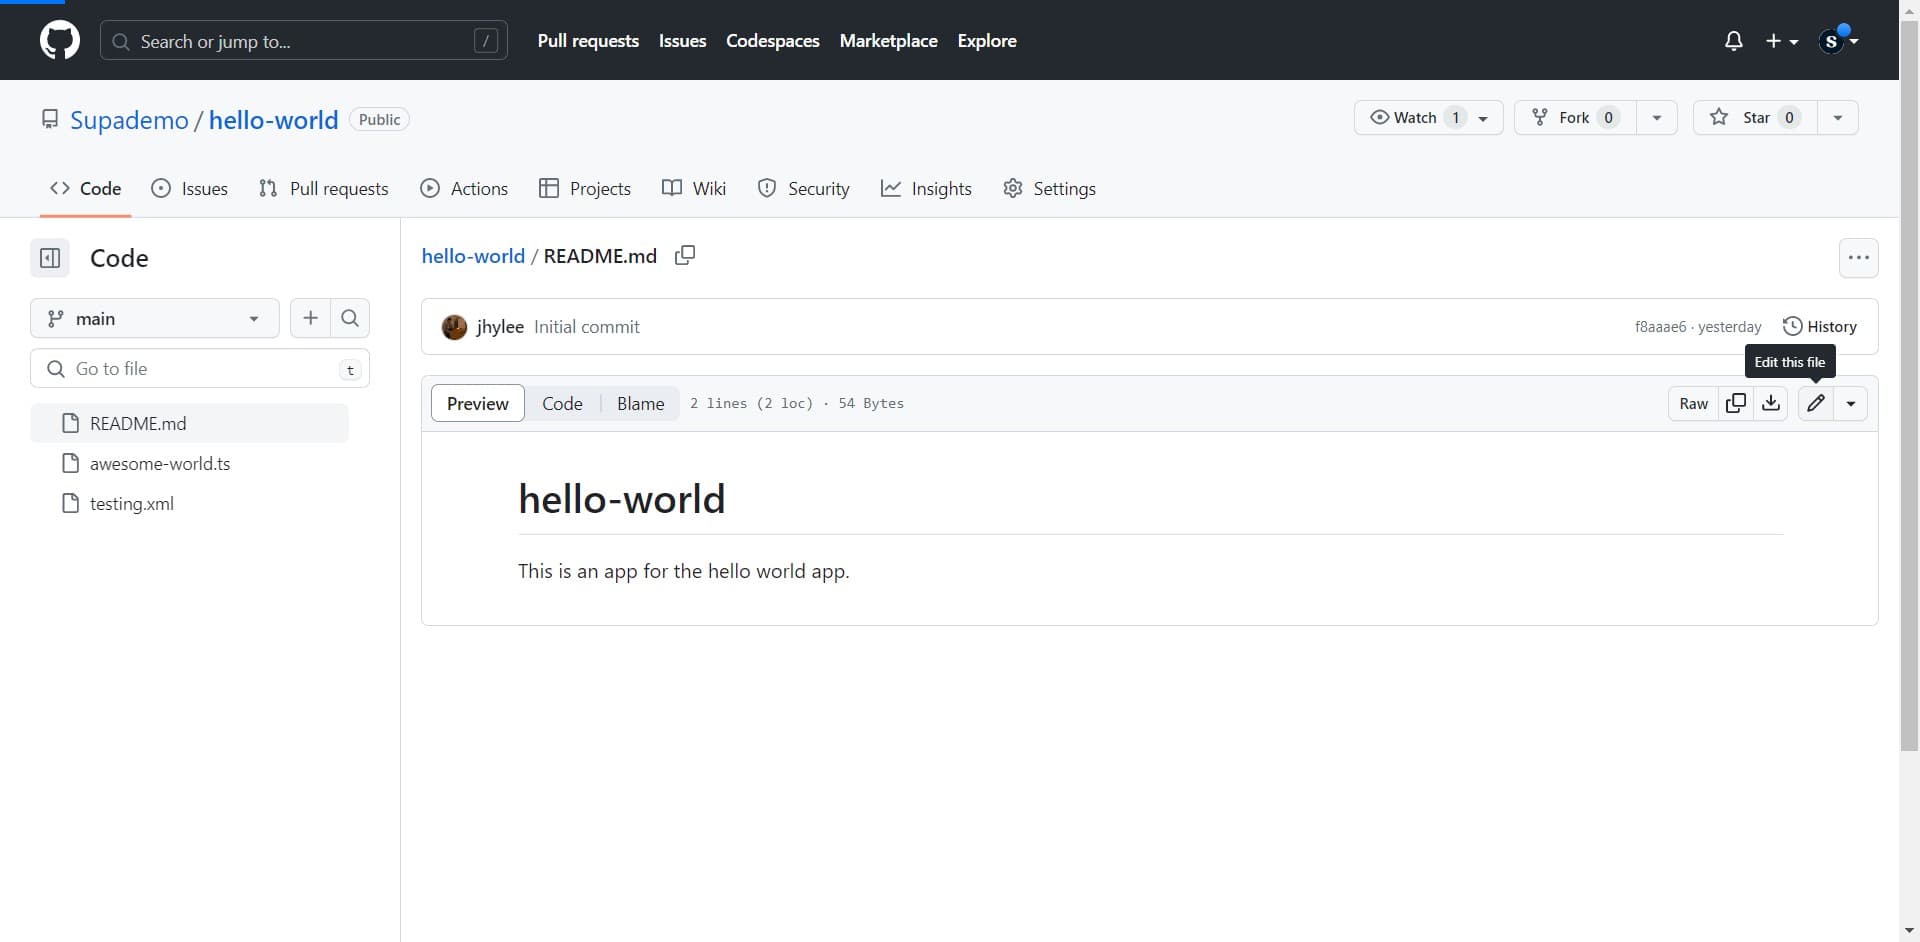1920x942 pixels.
Task: Click the search files magnifier icon
Action: [350, 318]
